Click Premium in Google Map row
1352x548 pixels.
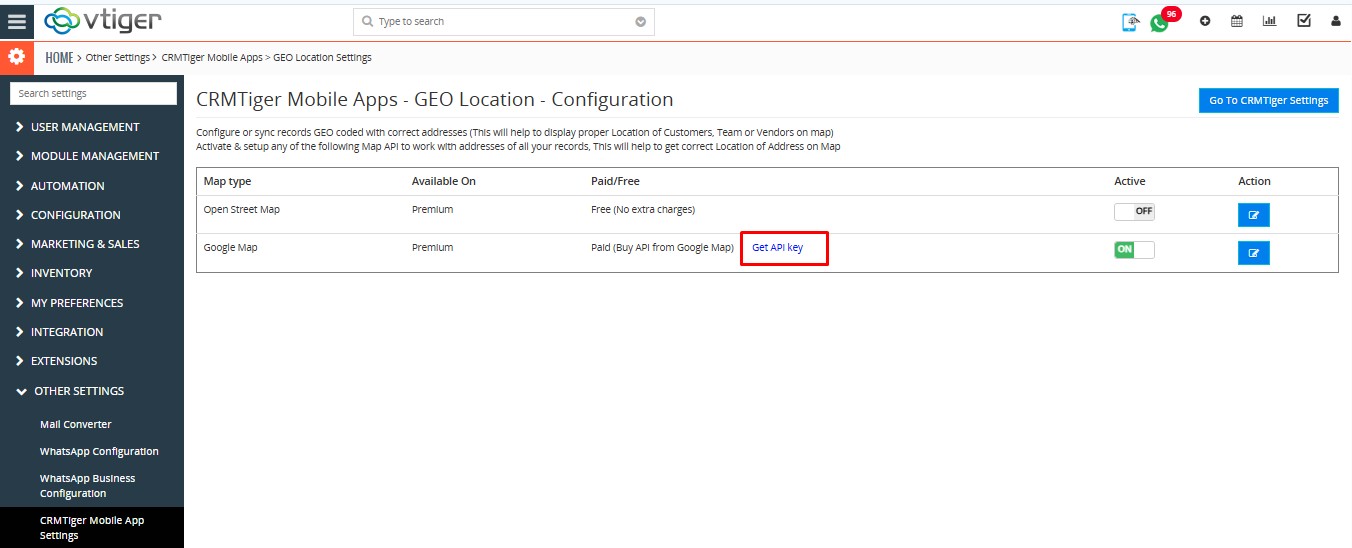tap(432, 247)
